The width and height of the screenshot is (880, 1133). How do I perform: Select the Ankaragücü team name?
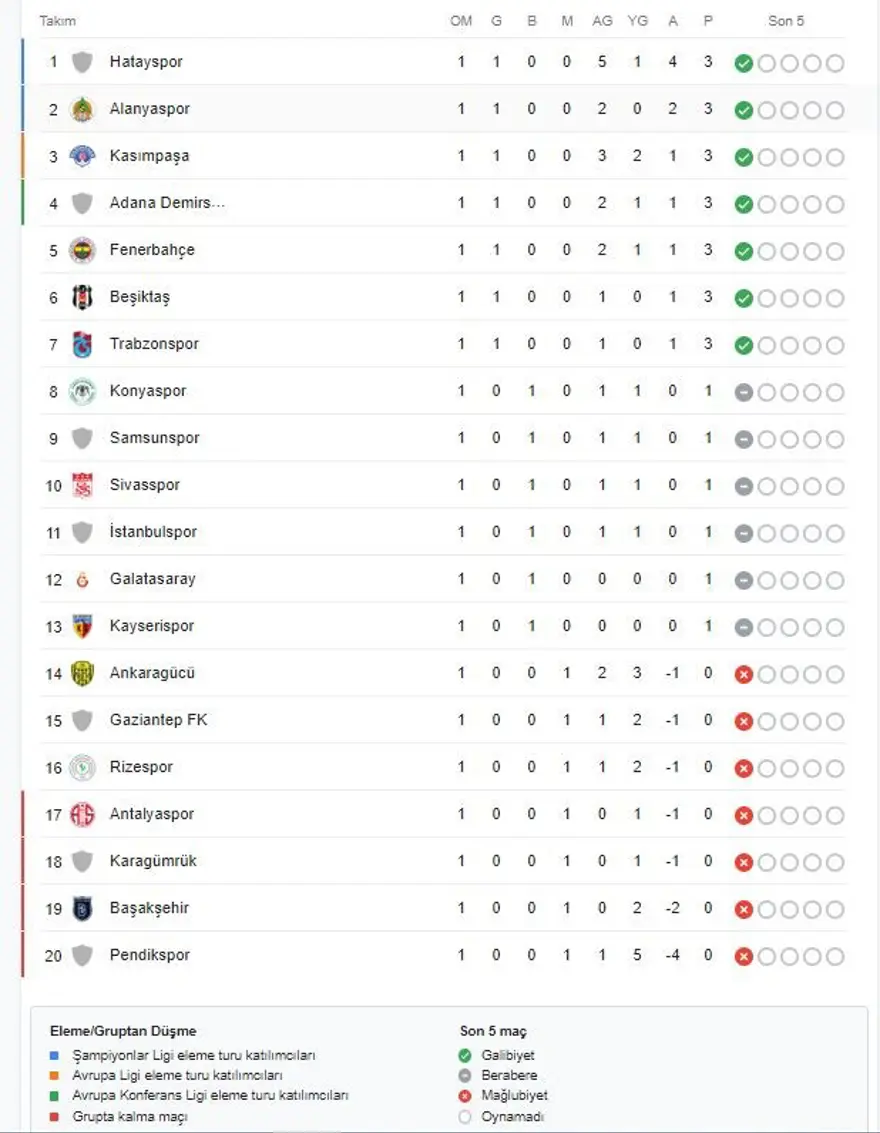(152, 673)
